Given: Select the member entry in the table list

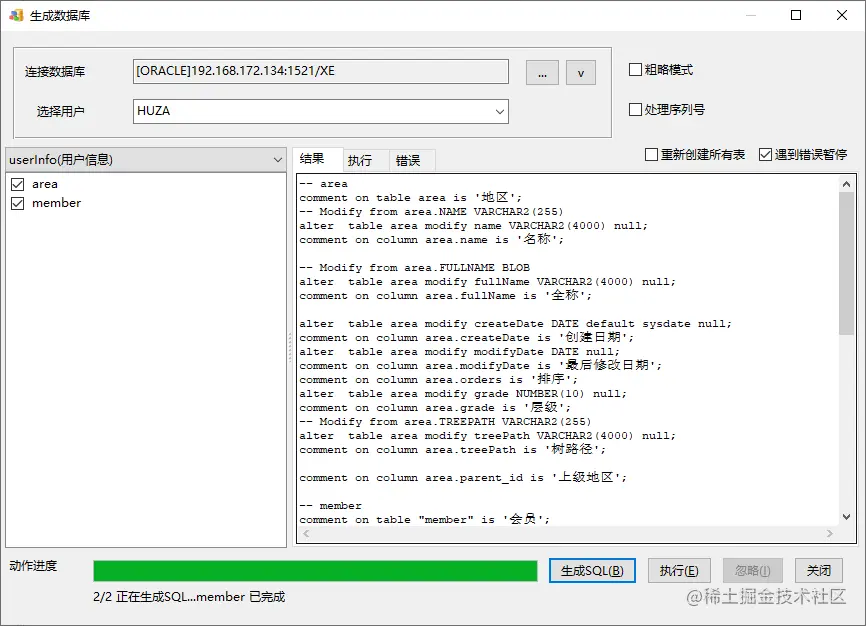Looking at the screenshot, I should coord(56,203).
